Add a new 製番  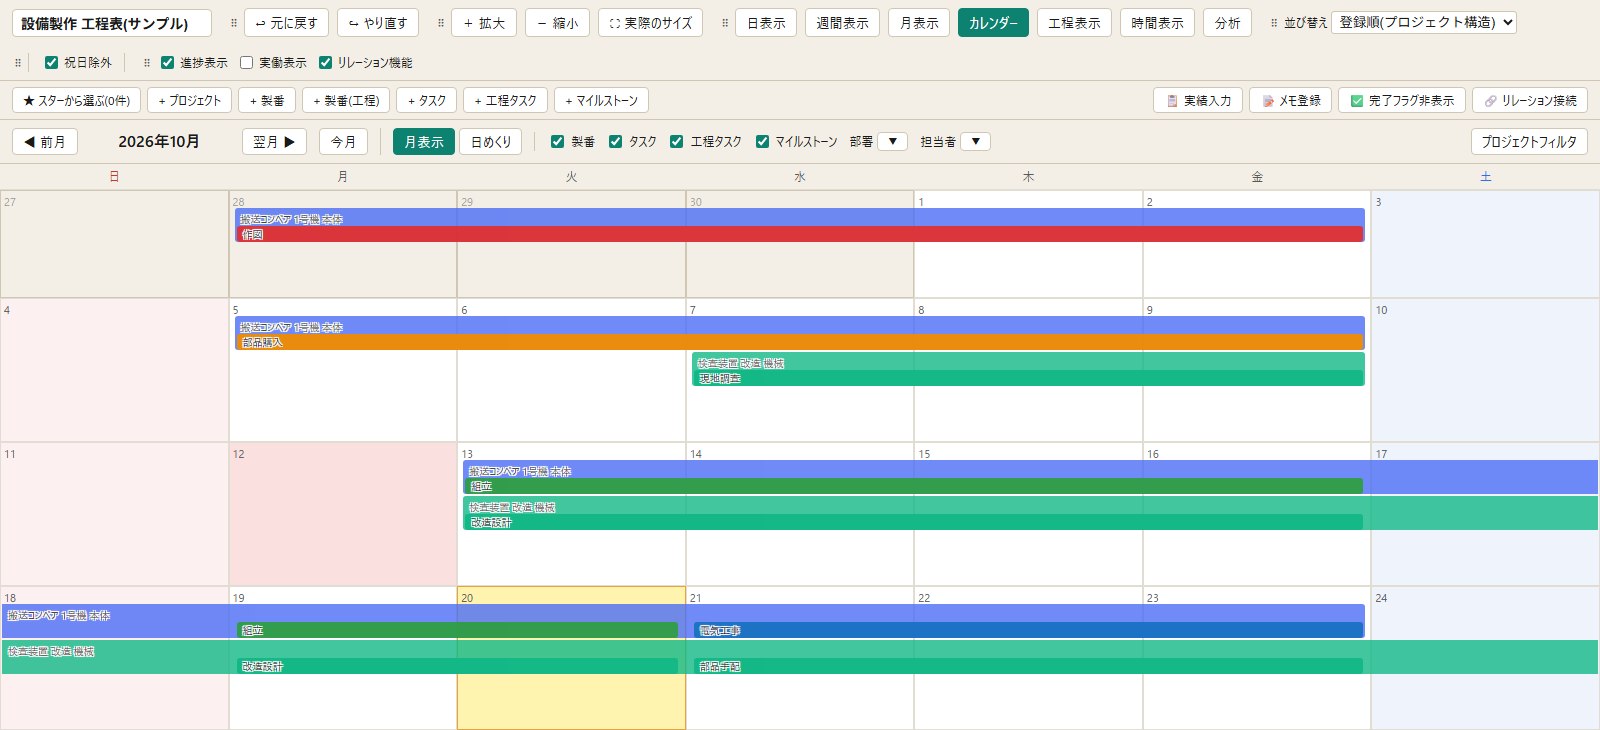click(x=267, y=101)
